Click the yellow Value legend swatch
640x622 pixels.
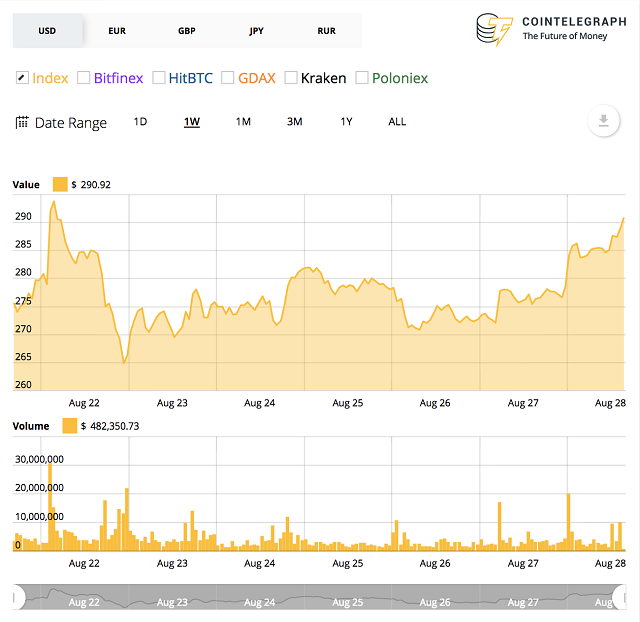pyautogui.click(x=59, y=185)
